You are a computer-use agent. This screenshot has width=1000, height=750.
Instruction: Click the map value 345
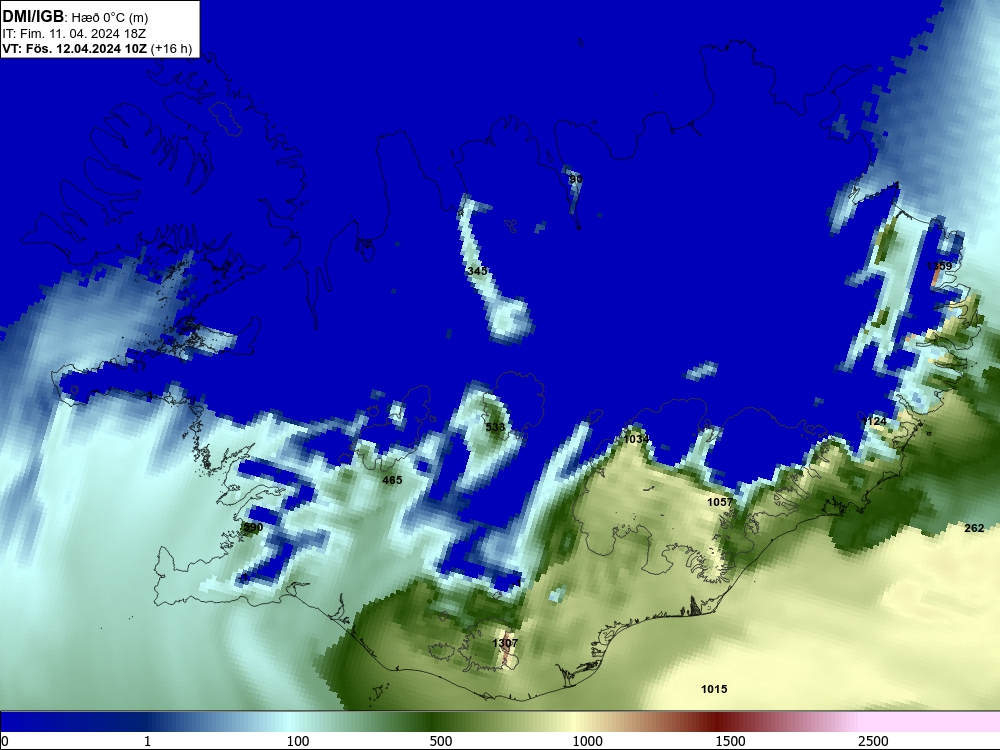pos(477,271)
